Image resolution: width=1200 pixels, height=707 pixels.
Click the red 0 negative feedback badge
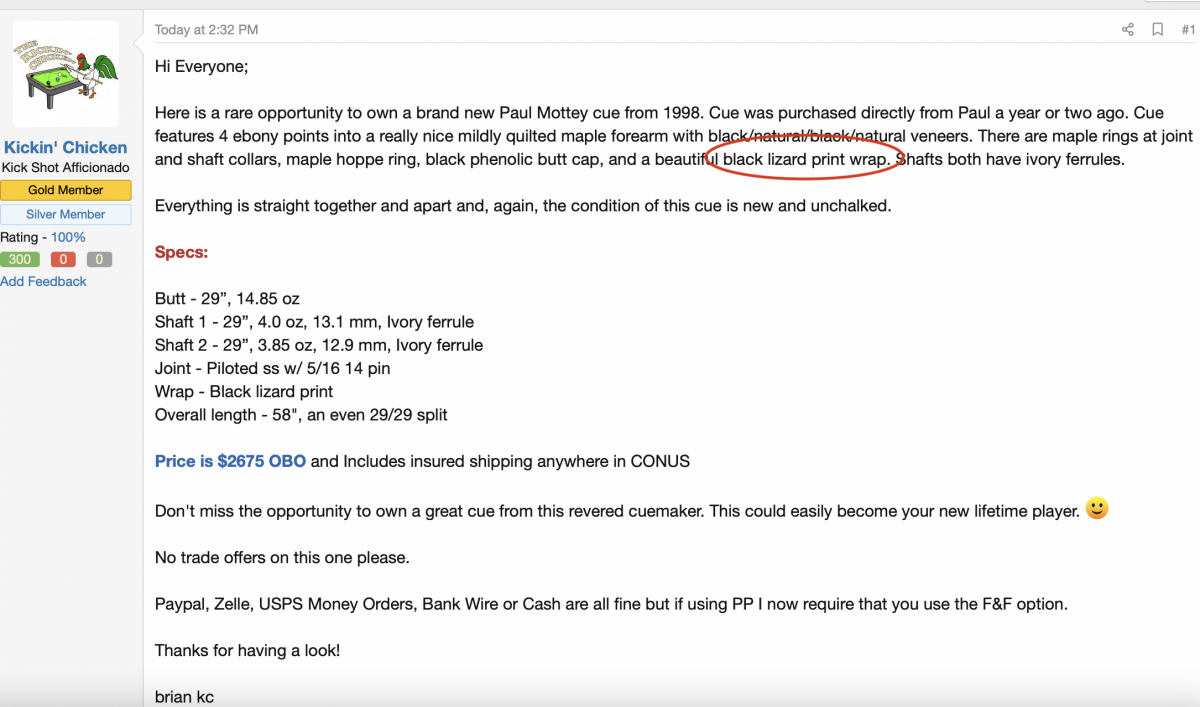click(x=63, y=260)
